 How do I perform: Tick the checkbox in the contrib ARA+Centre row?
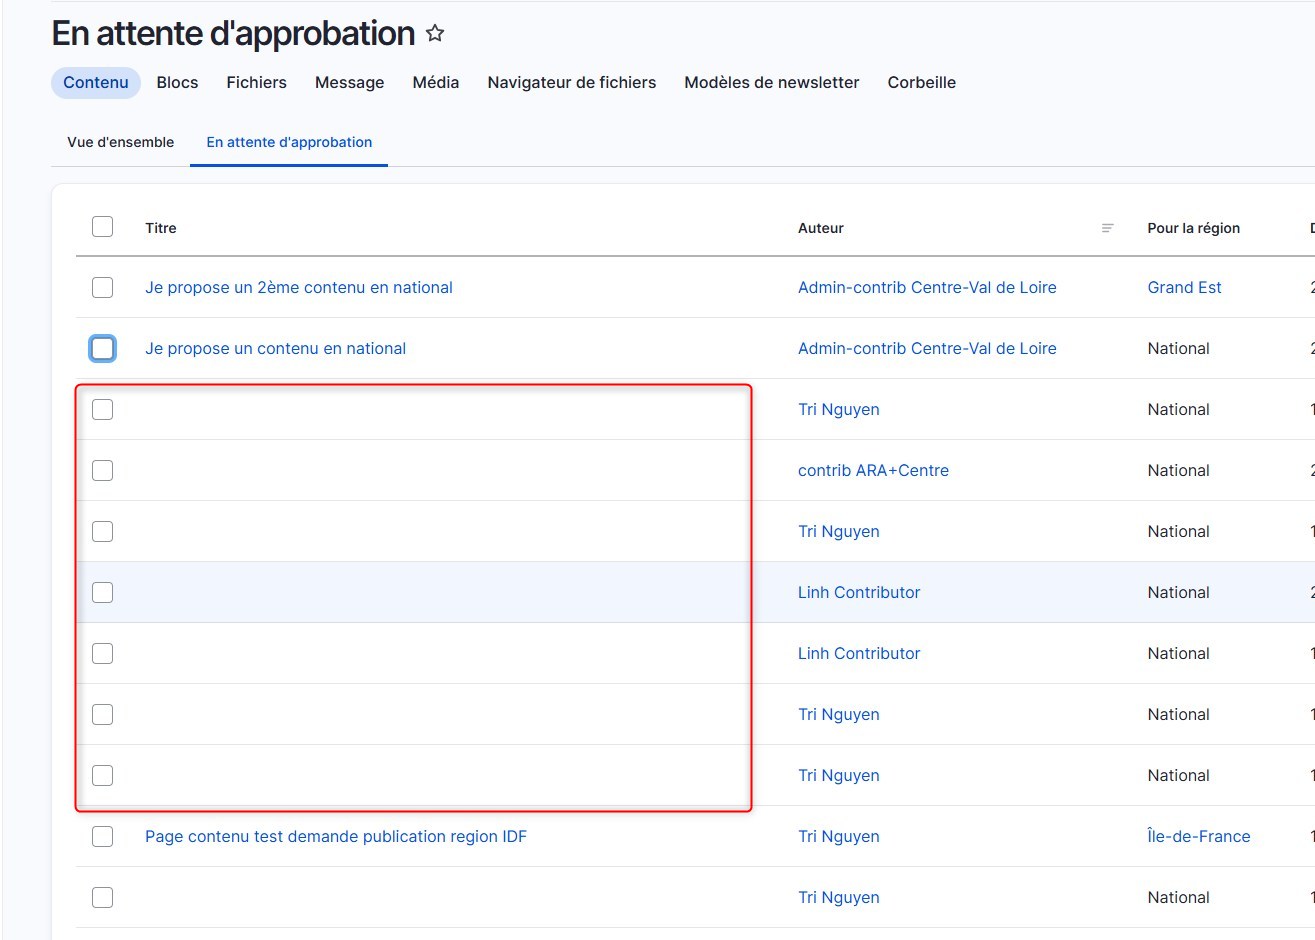pos(102,471)
